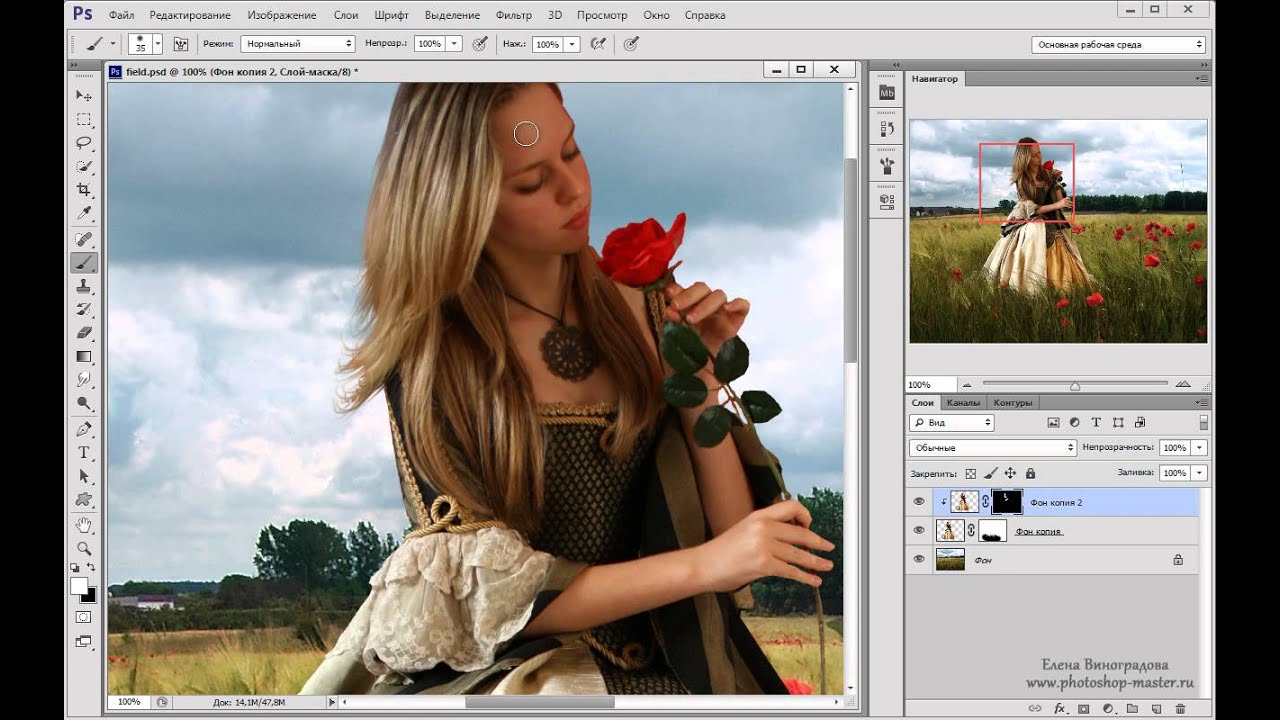Toggle lock all padlock icon
The height and width of the screenshot is (720, 1280).
pyautogui.click(x=1030, y=473)
